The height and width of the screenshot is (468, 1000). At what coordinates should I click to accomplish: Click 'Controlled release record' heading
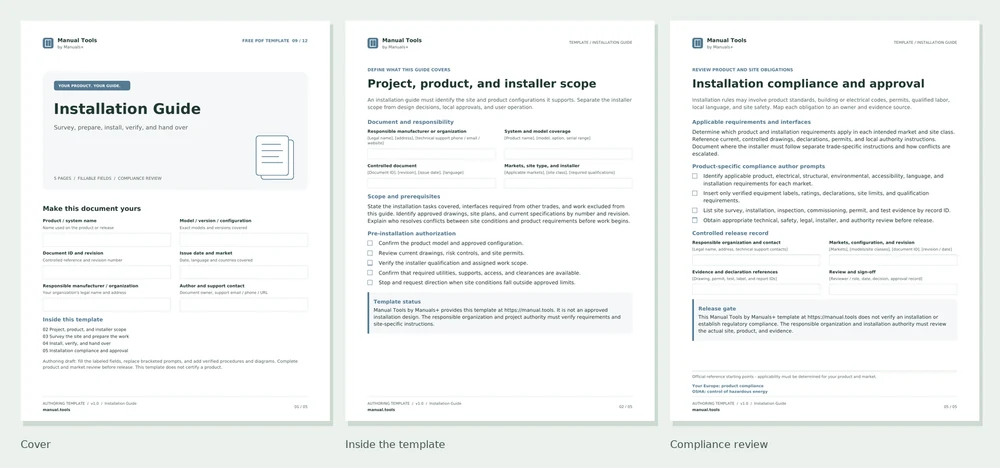coord(730,233)
